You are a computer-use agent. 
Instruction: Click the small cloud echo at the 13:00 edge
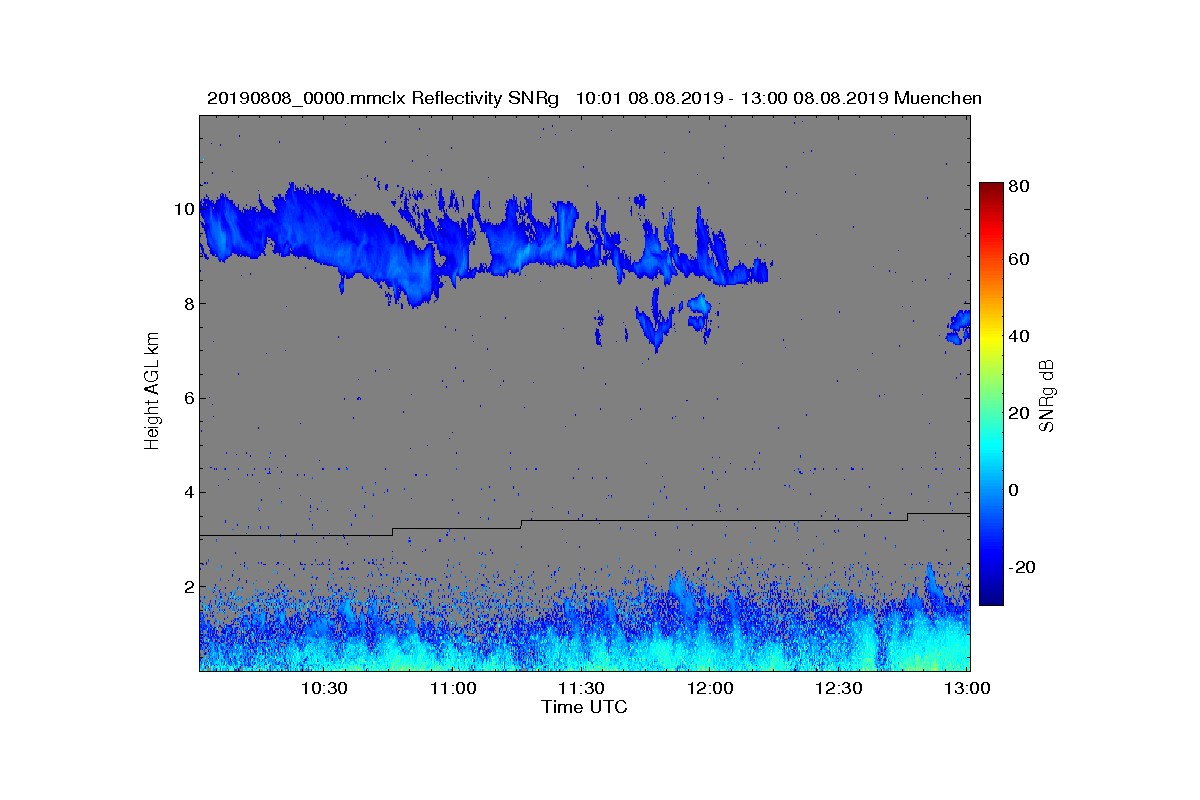959,327
